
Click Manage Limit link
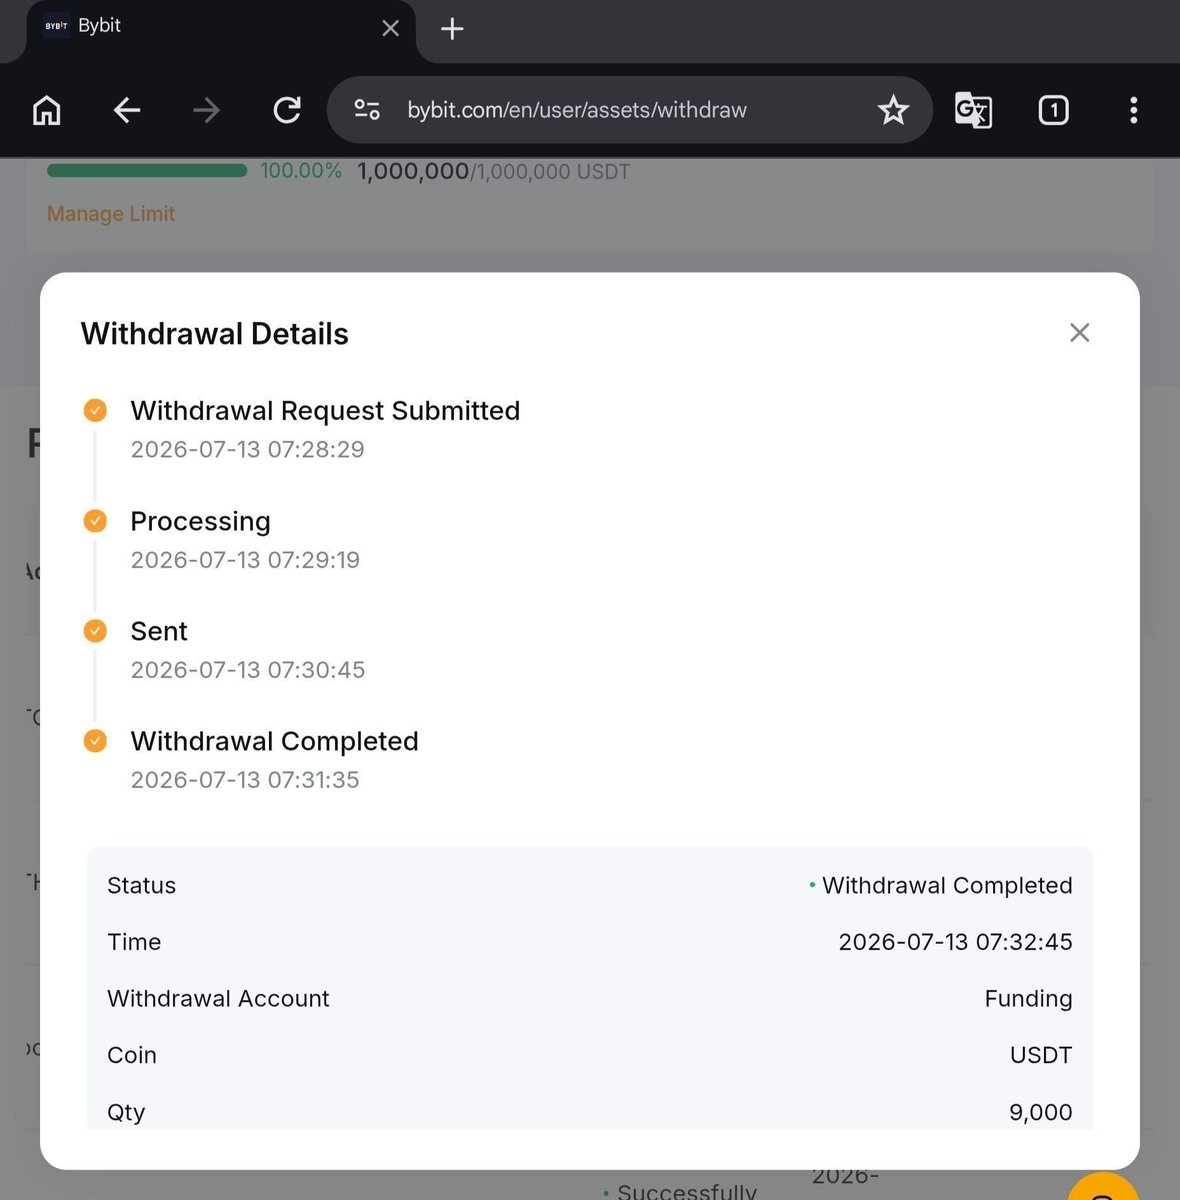tap(111, 214)
